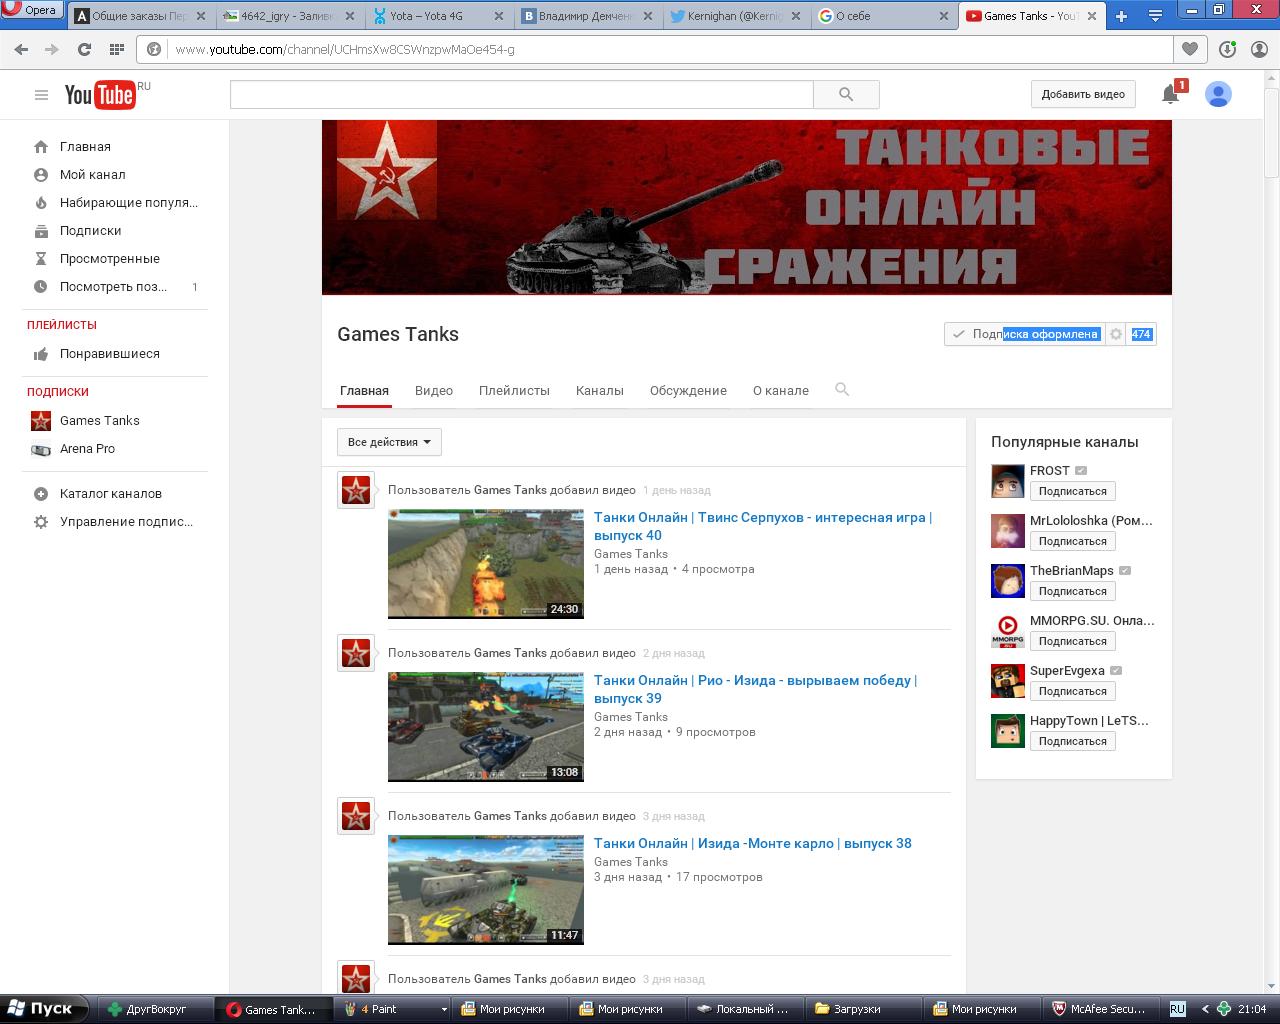The width and height of the screenshot is (1280, 1024).
Task: Click the 24:30 video thumbnail
Action: [486, 564]
